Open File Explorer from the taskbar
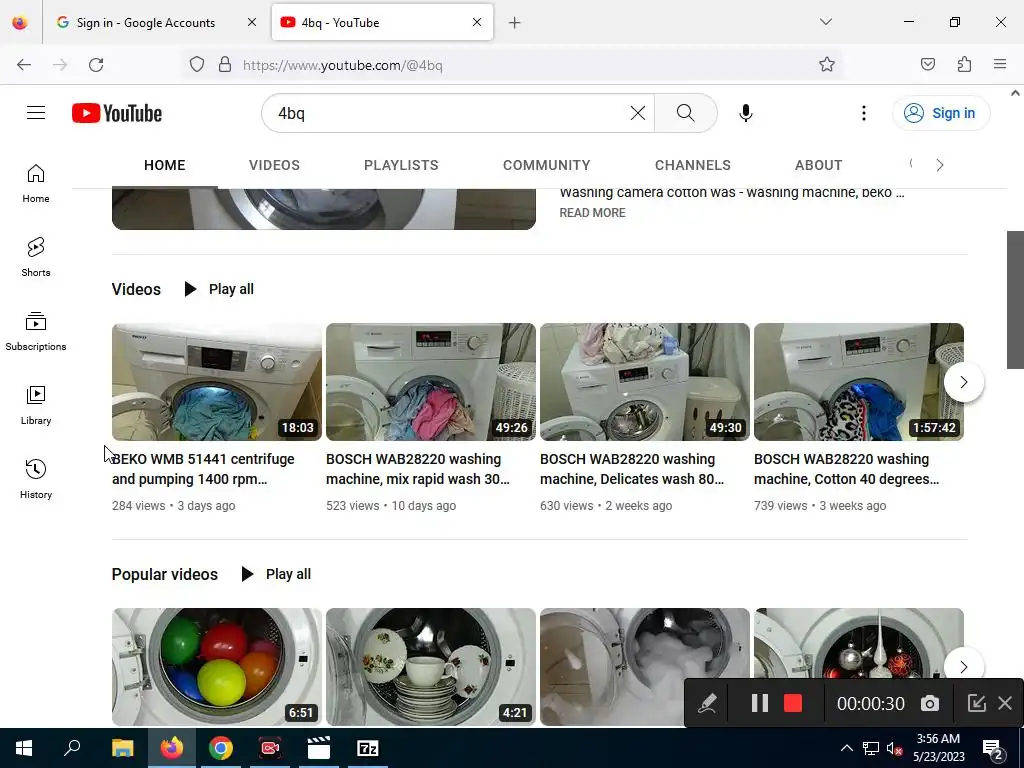 [x=122, y=748]
